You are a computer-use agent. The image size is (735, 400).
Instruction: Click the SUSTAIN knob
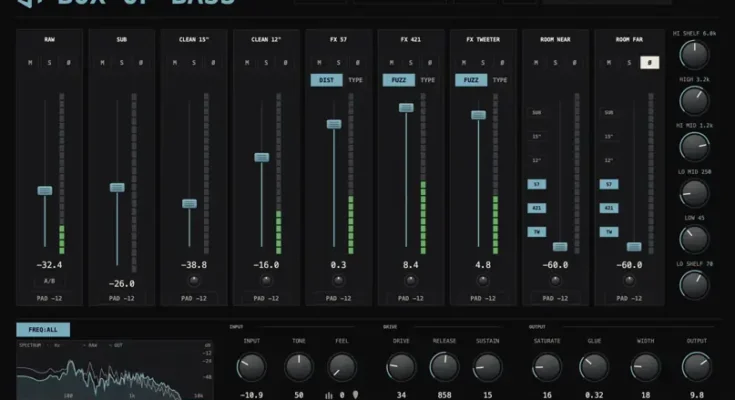[x=488, y=367]
